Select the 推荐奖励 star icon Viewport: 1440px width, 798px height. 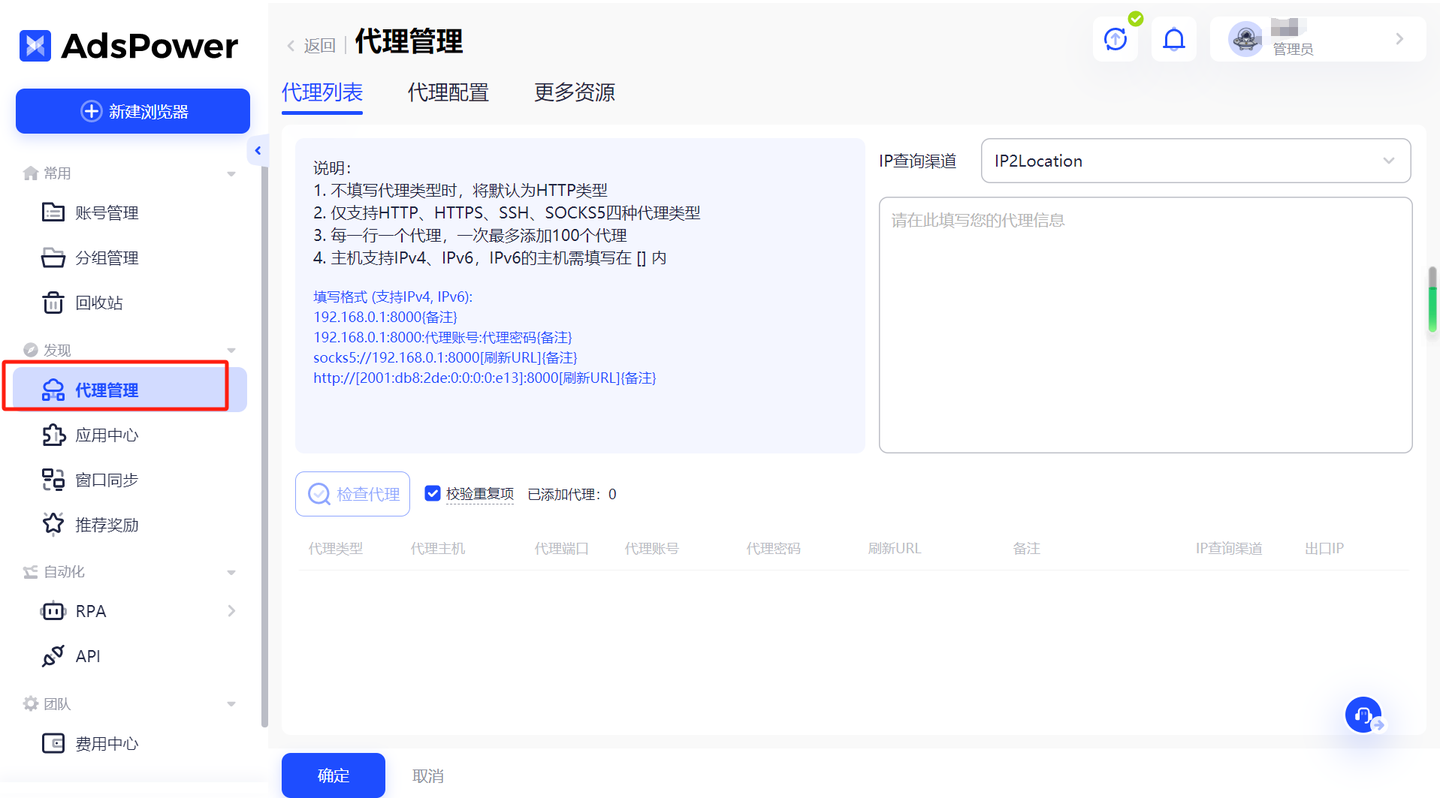[53, 523]
